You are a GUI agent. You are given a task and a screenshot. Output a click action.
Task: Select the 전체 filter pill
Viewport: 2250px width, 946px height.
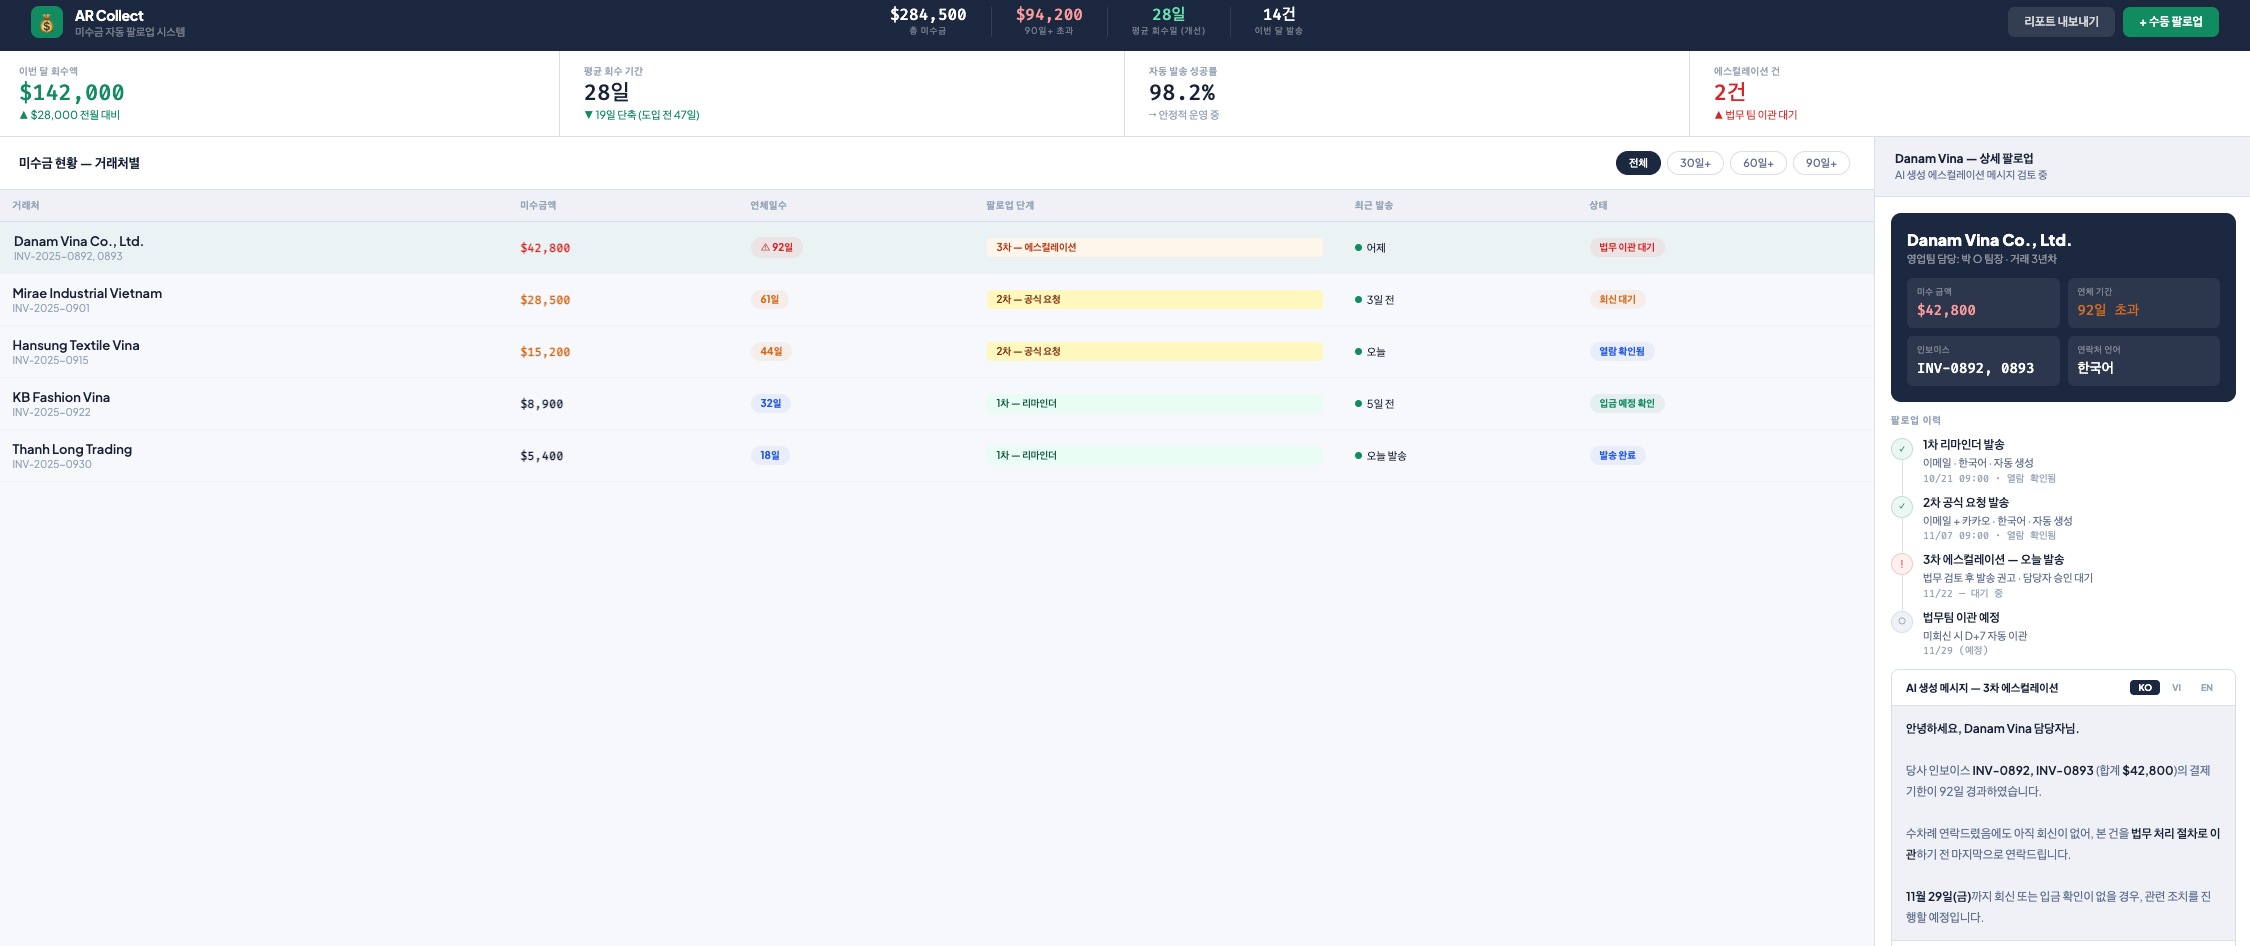pyautogui.click(x=1637, y=163)
